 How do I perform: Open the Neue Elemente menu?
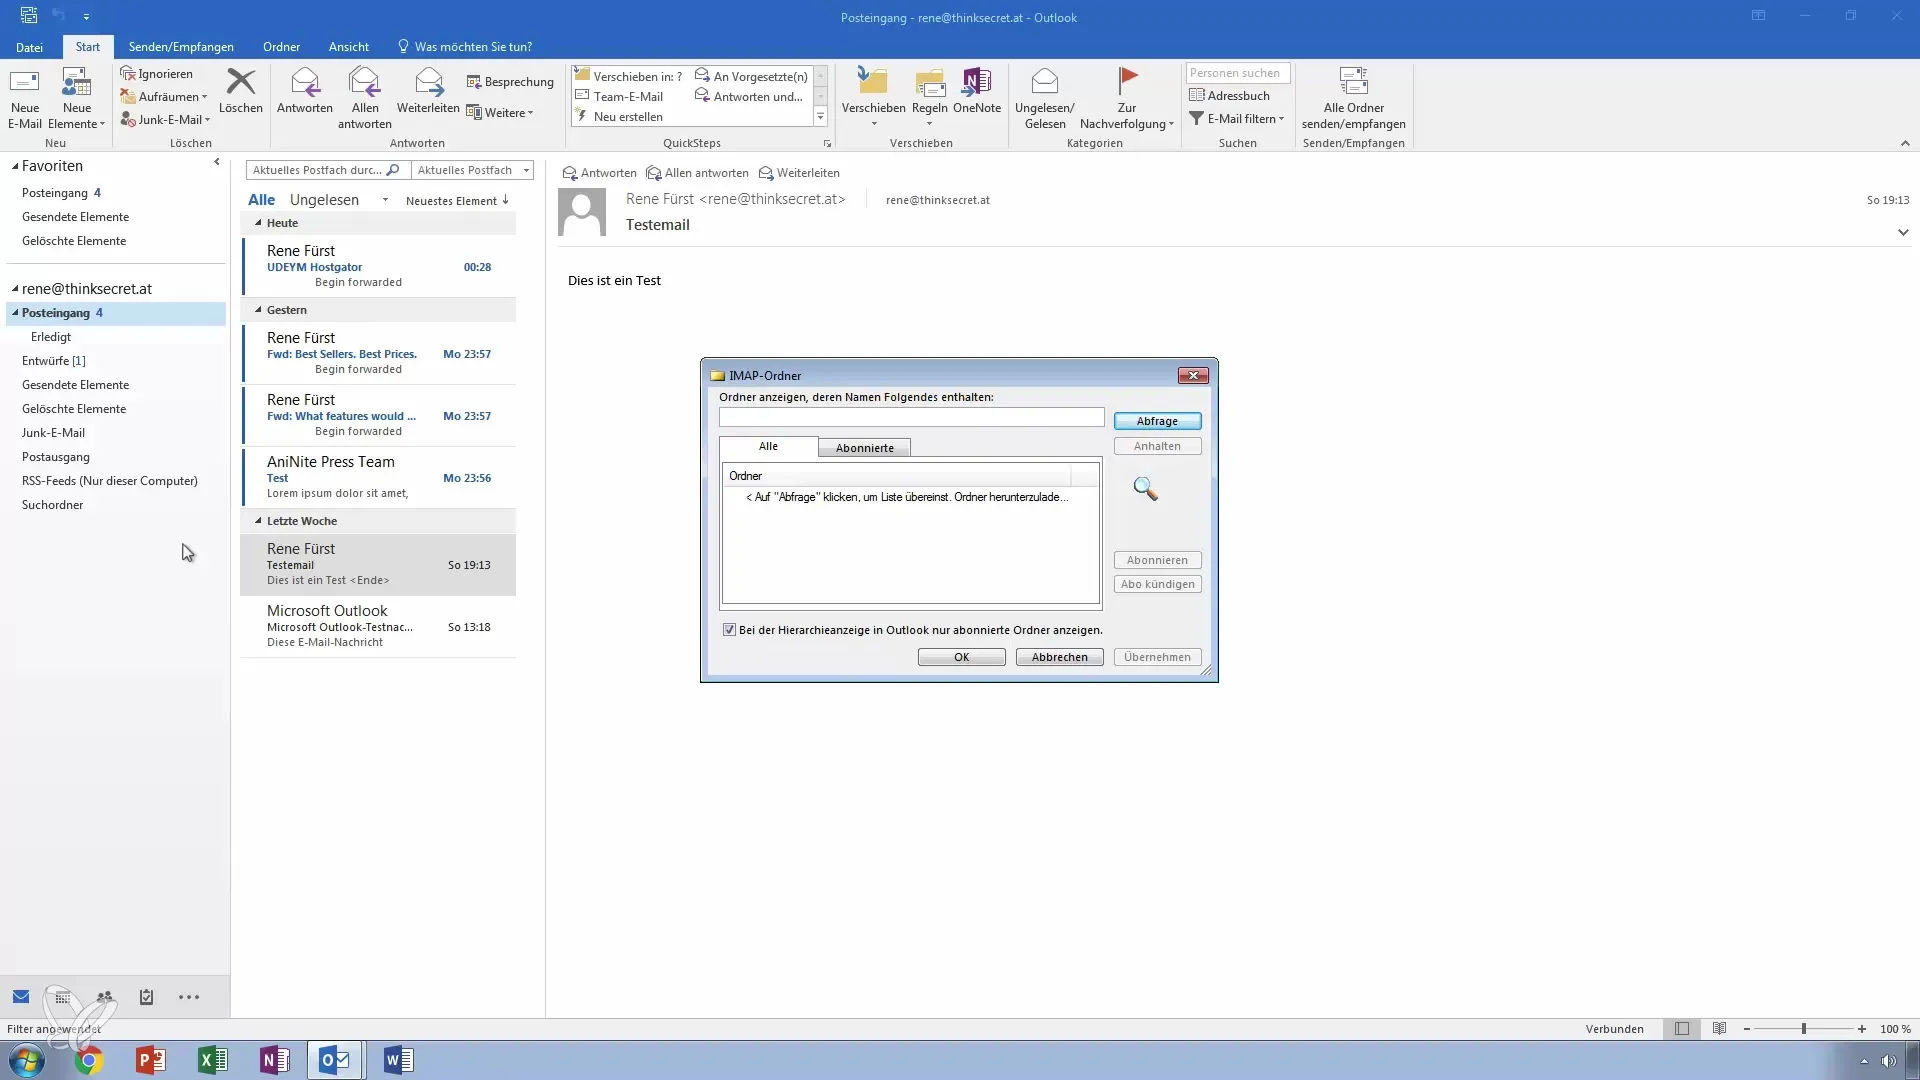77,98
